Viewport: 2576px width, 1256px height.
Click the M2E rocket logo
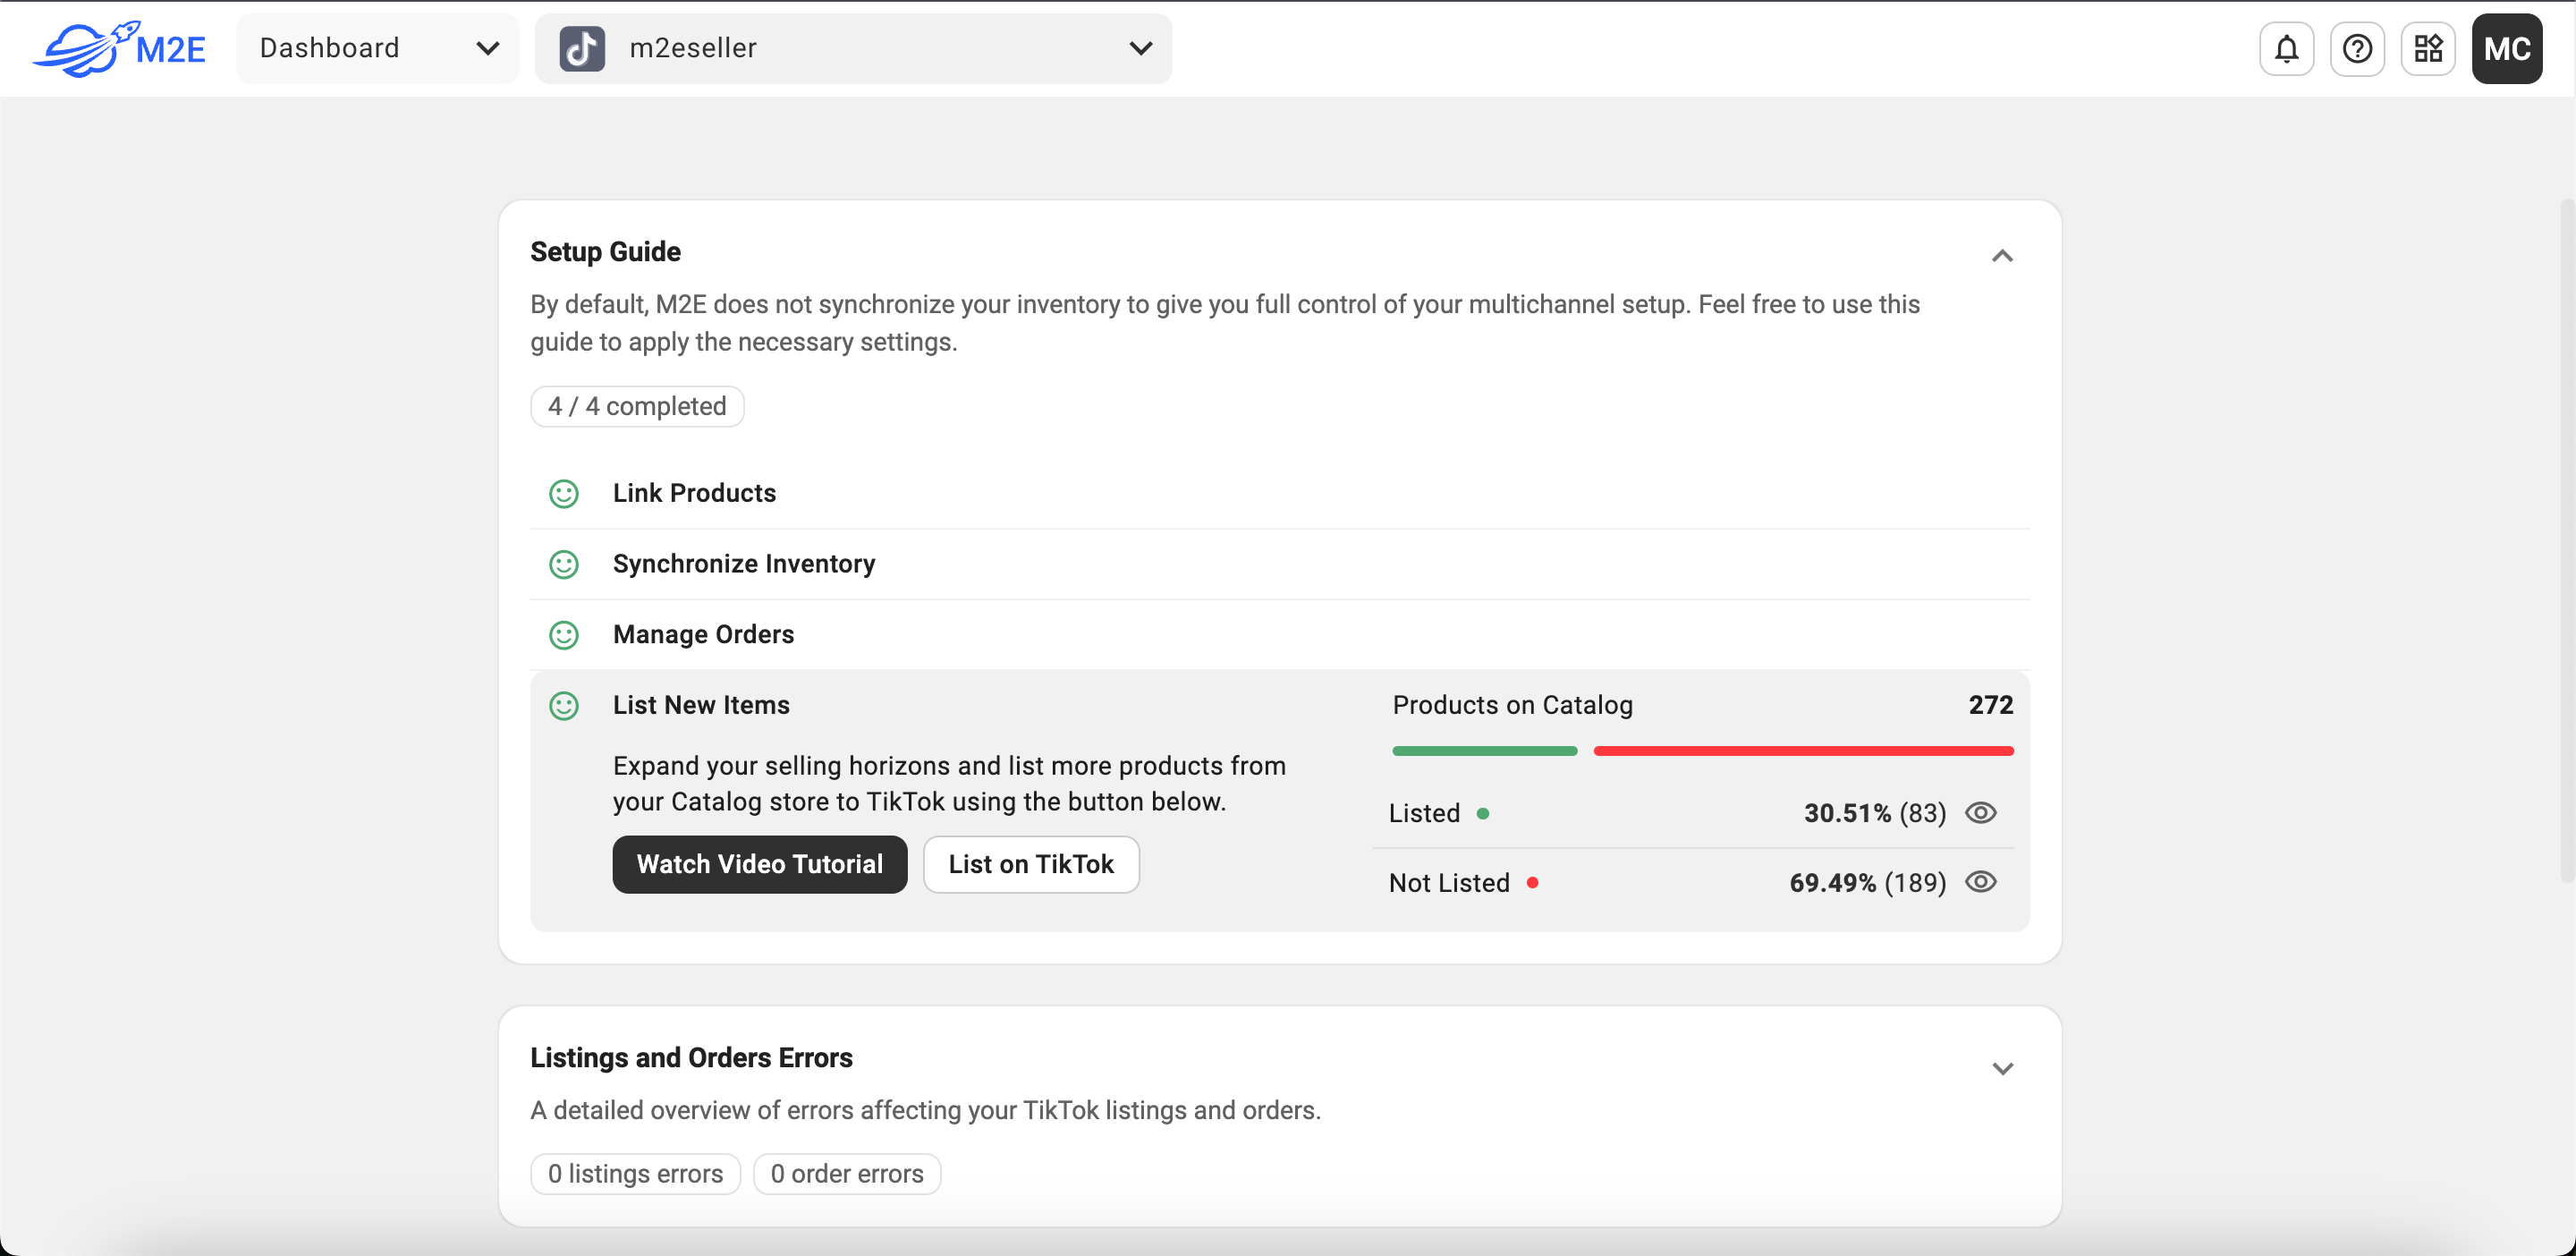119,48
